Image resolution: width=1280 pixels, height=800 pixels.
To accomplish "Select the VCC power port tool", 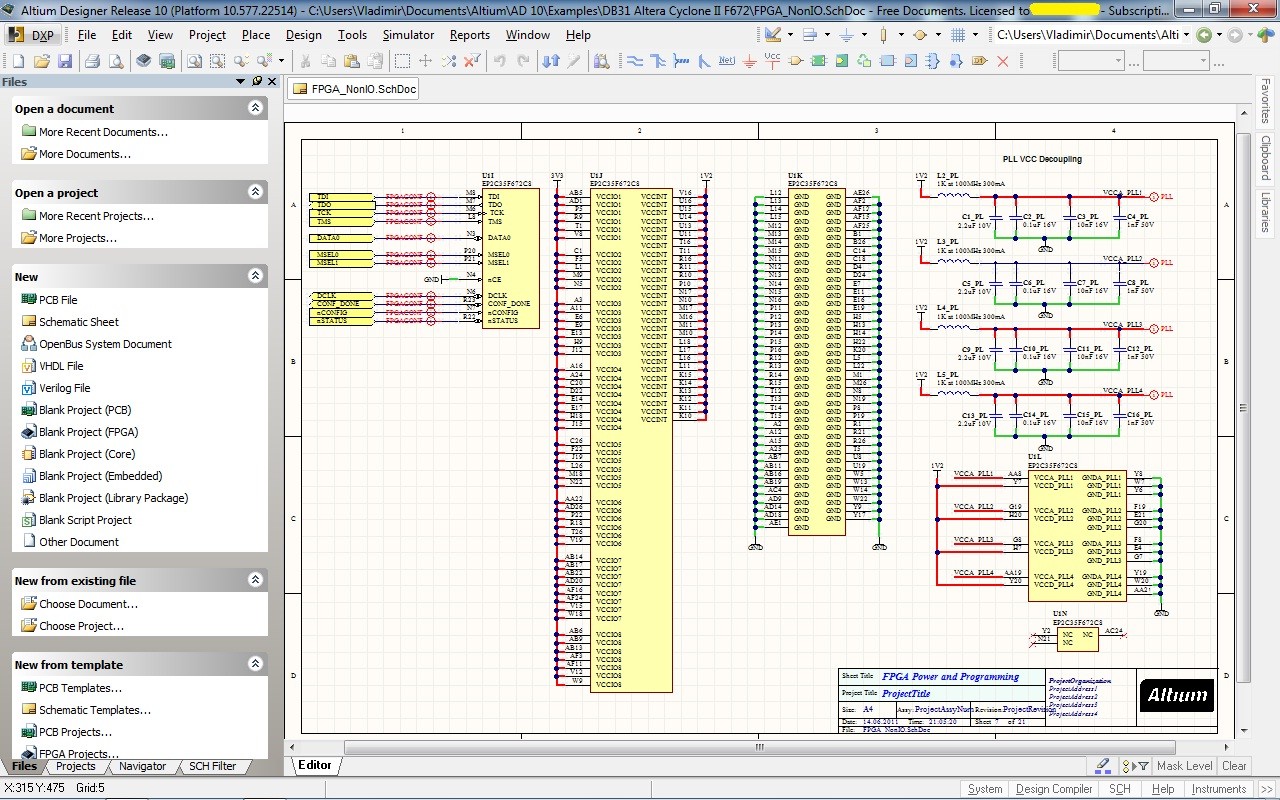I will pyautogui.click(x=773, y=61).
